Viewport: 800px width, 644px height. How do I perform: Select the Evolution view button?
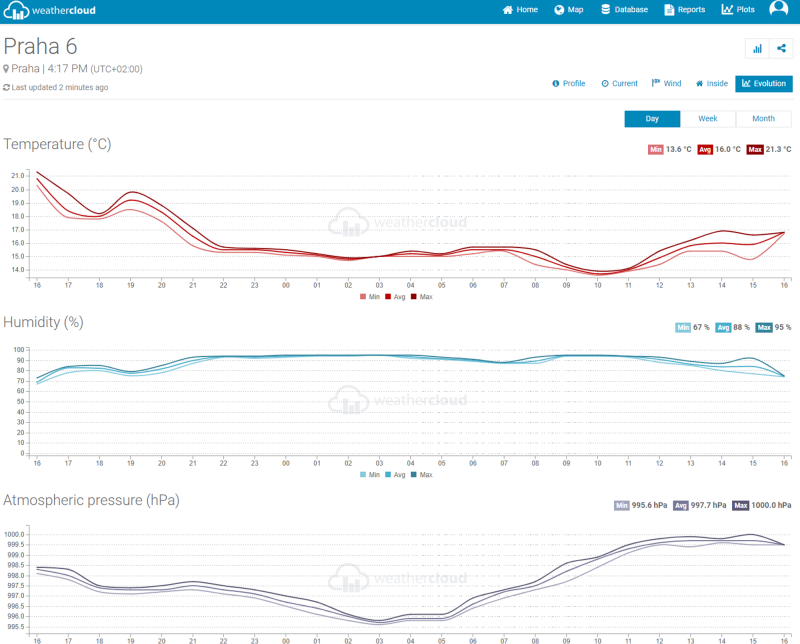pyautogui.click(x=764, y=84)
